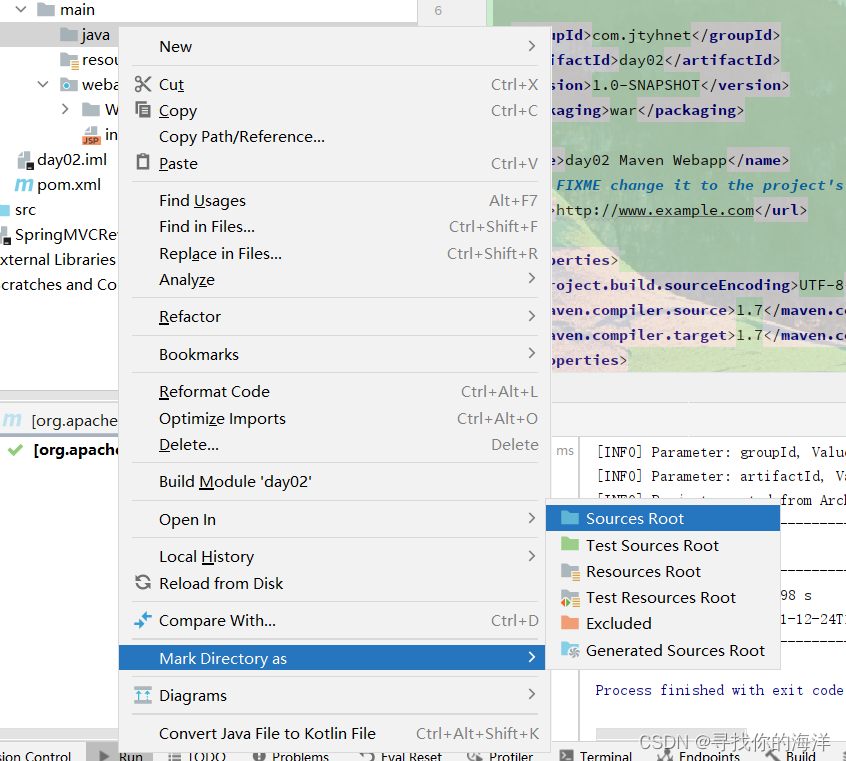Click the 'Process finished with exit code' line
This screenshot has width=846, height=761.
(719, 690)
